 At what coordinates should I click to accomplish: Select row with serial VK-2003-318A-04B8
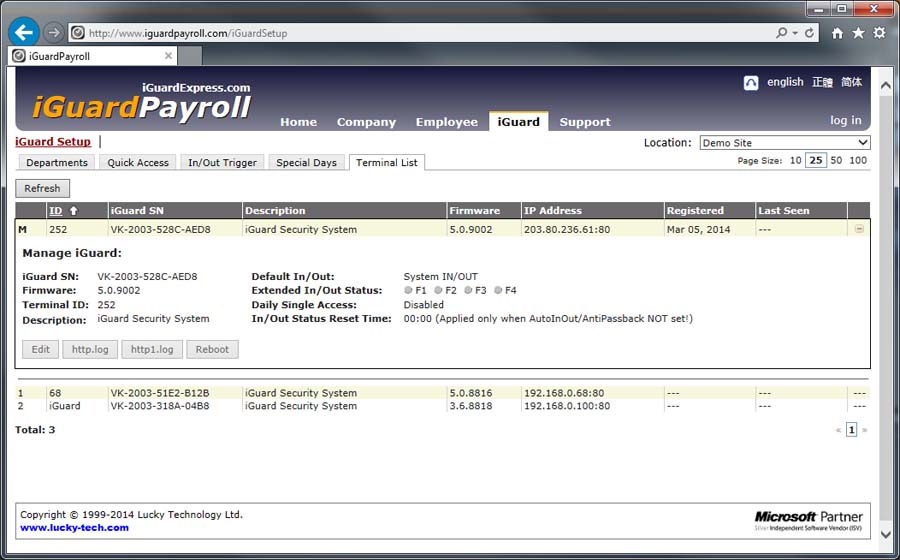[442, 406]
